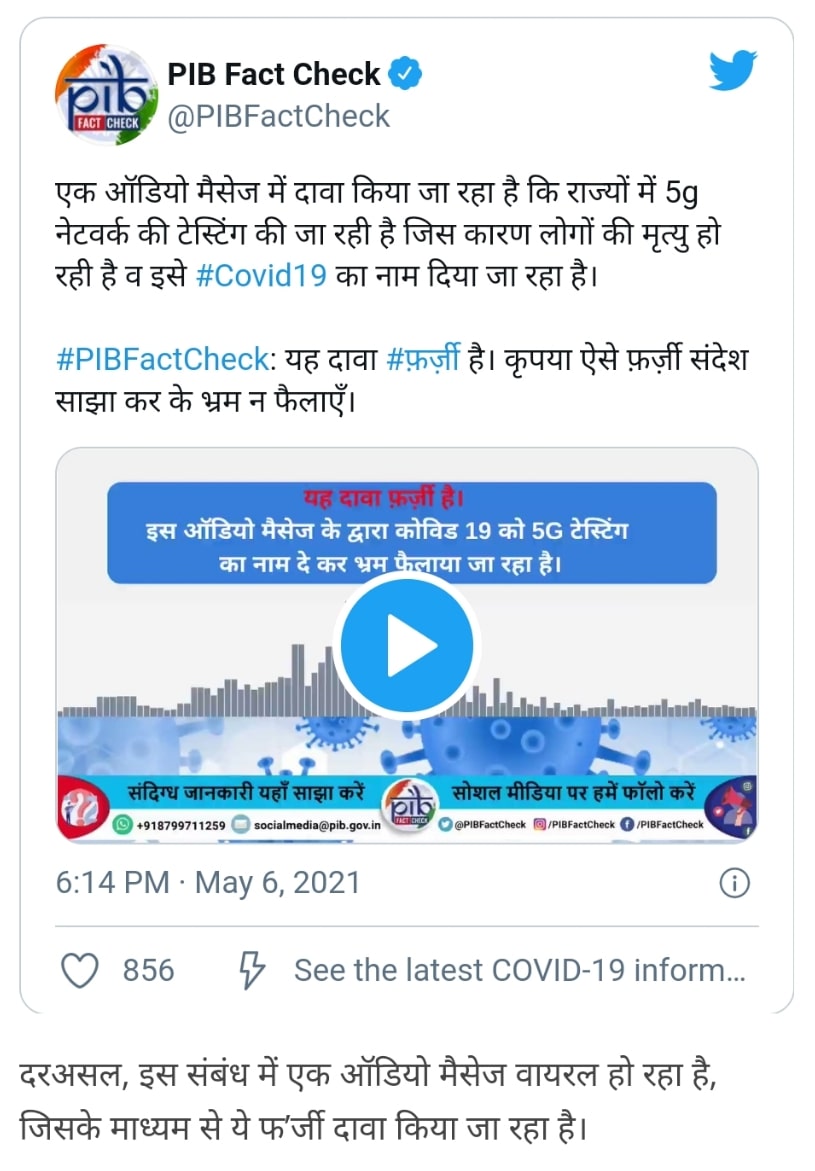Screen dimensions: 815x1171
Task: Open the #फ़र्ज़ी hashtag link
Action: tap(423, 359)
